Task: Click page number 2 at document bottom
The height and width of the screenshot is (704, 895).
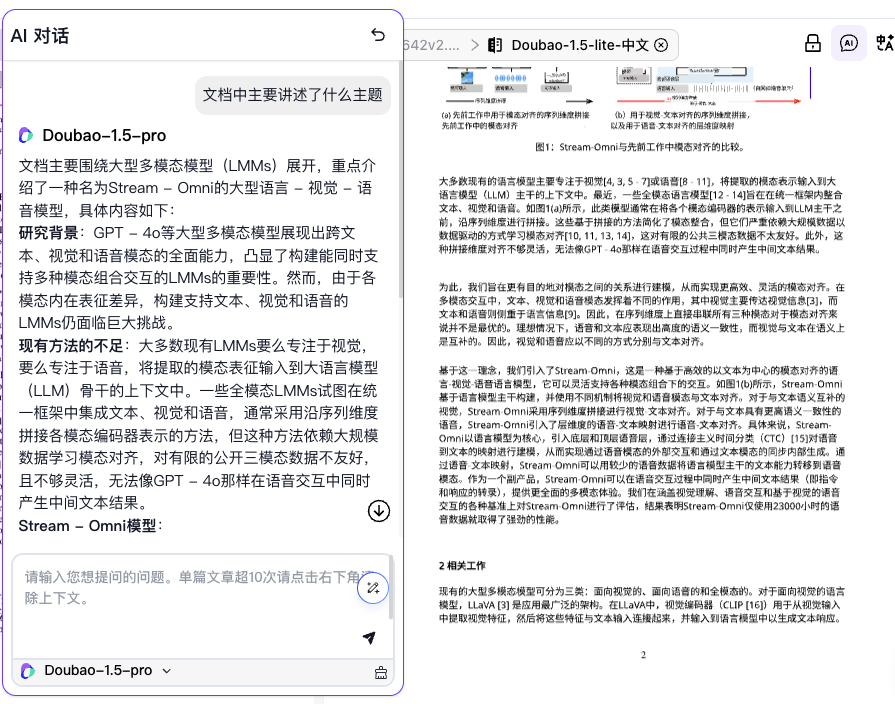Action: point(643,655)
